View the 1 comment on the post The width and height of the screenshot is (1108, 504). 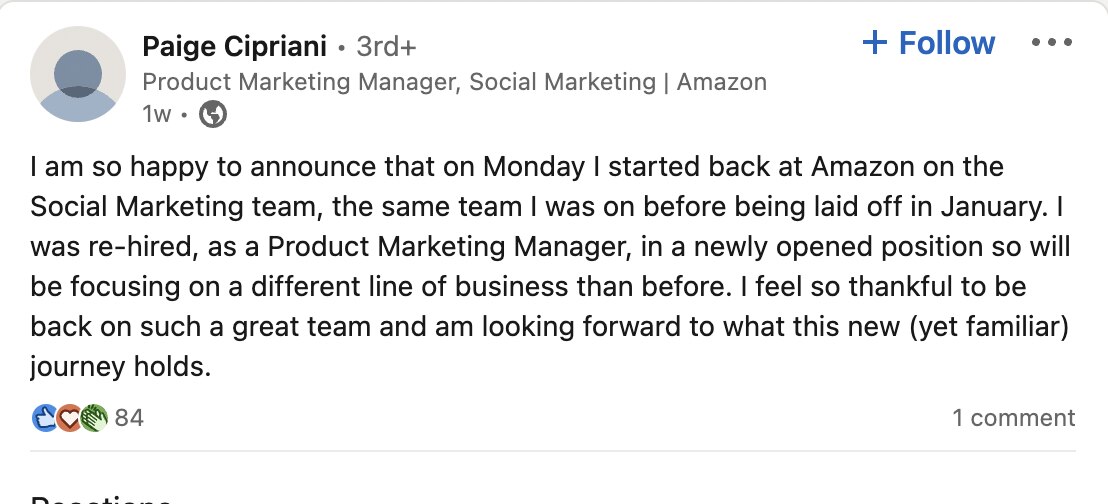pos(1013,418)
